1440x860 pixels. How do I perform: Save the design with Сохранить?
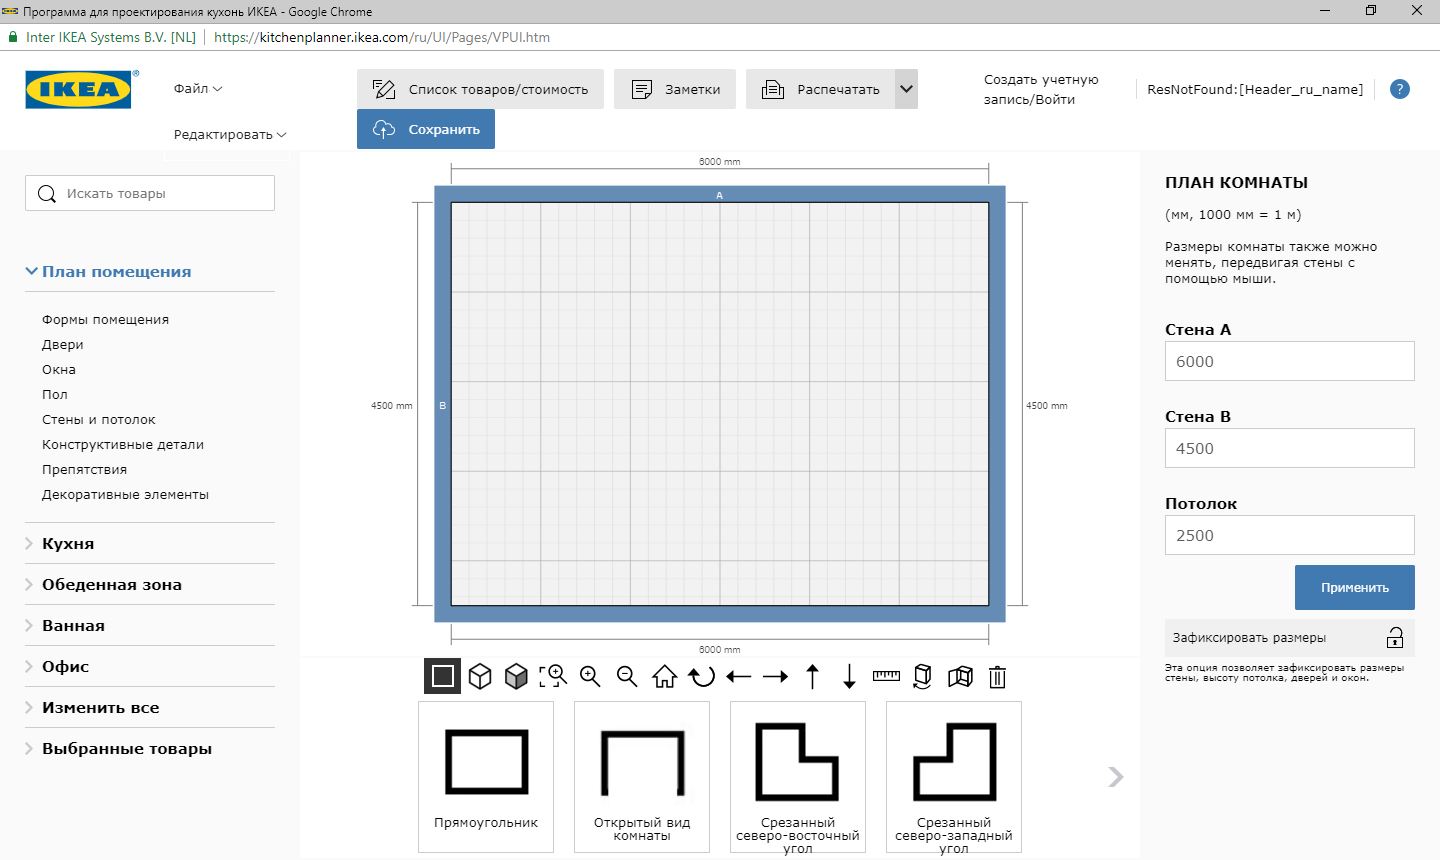pyautogui.click(x=426, y=129)
